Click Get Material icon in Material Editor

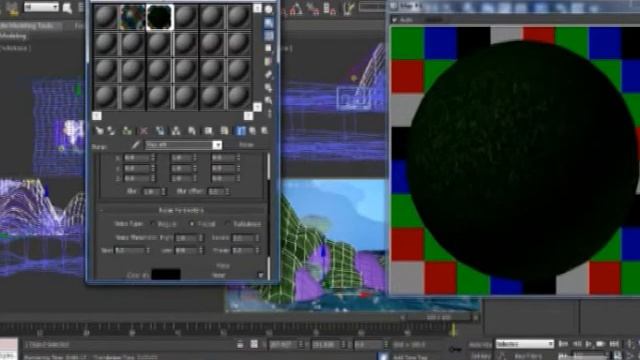pos(99,131)
